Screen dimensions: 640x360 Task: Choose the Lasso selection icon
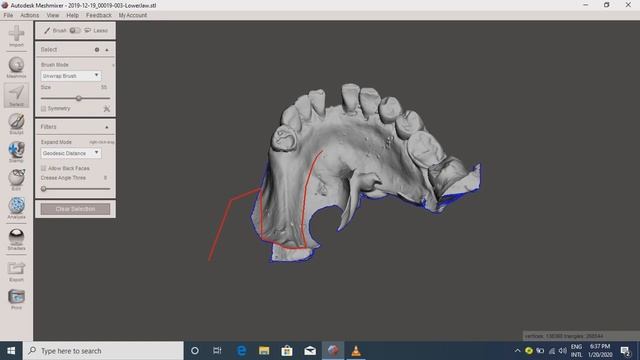coord(87,31)
